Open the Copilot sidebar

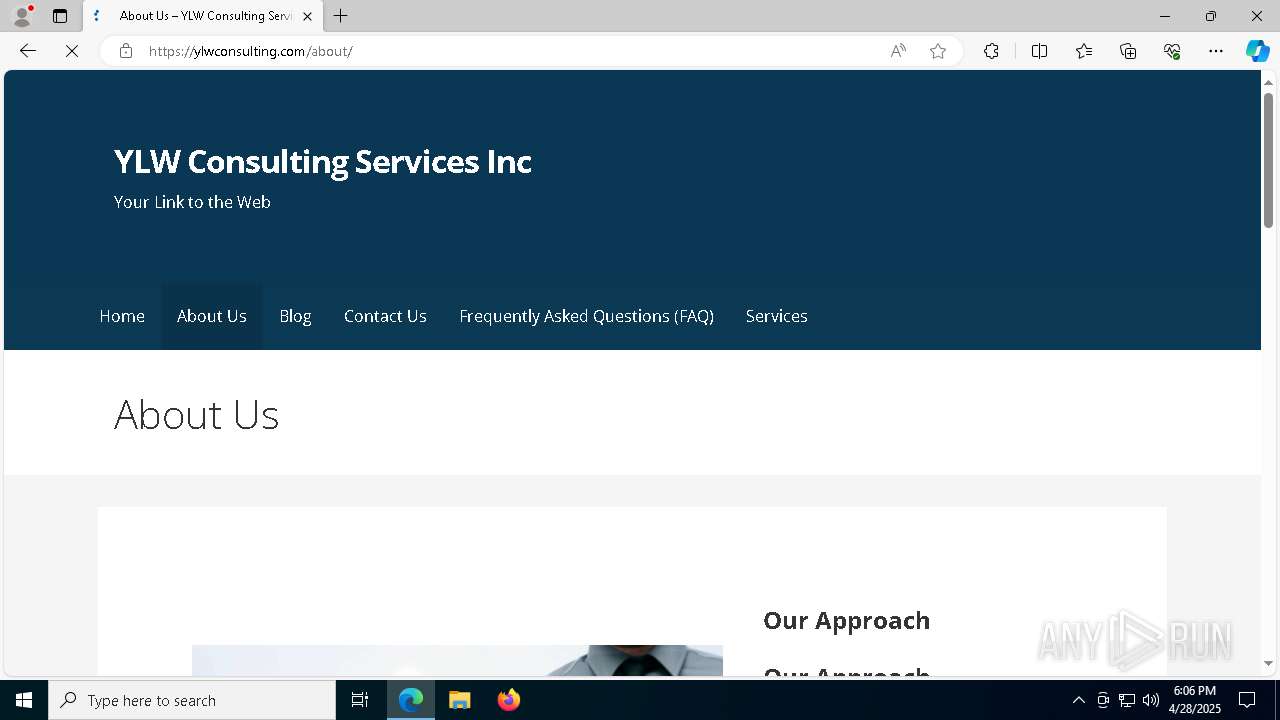pos(1257,51)
